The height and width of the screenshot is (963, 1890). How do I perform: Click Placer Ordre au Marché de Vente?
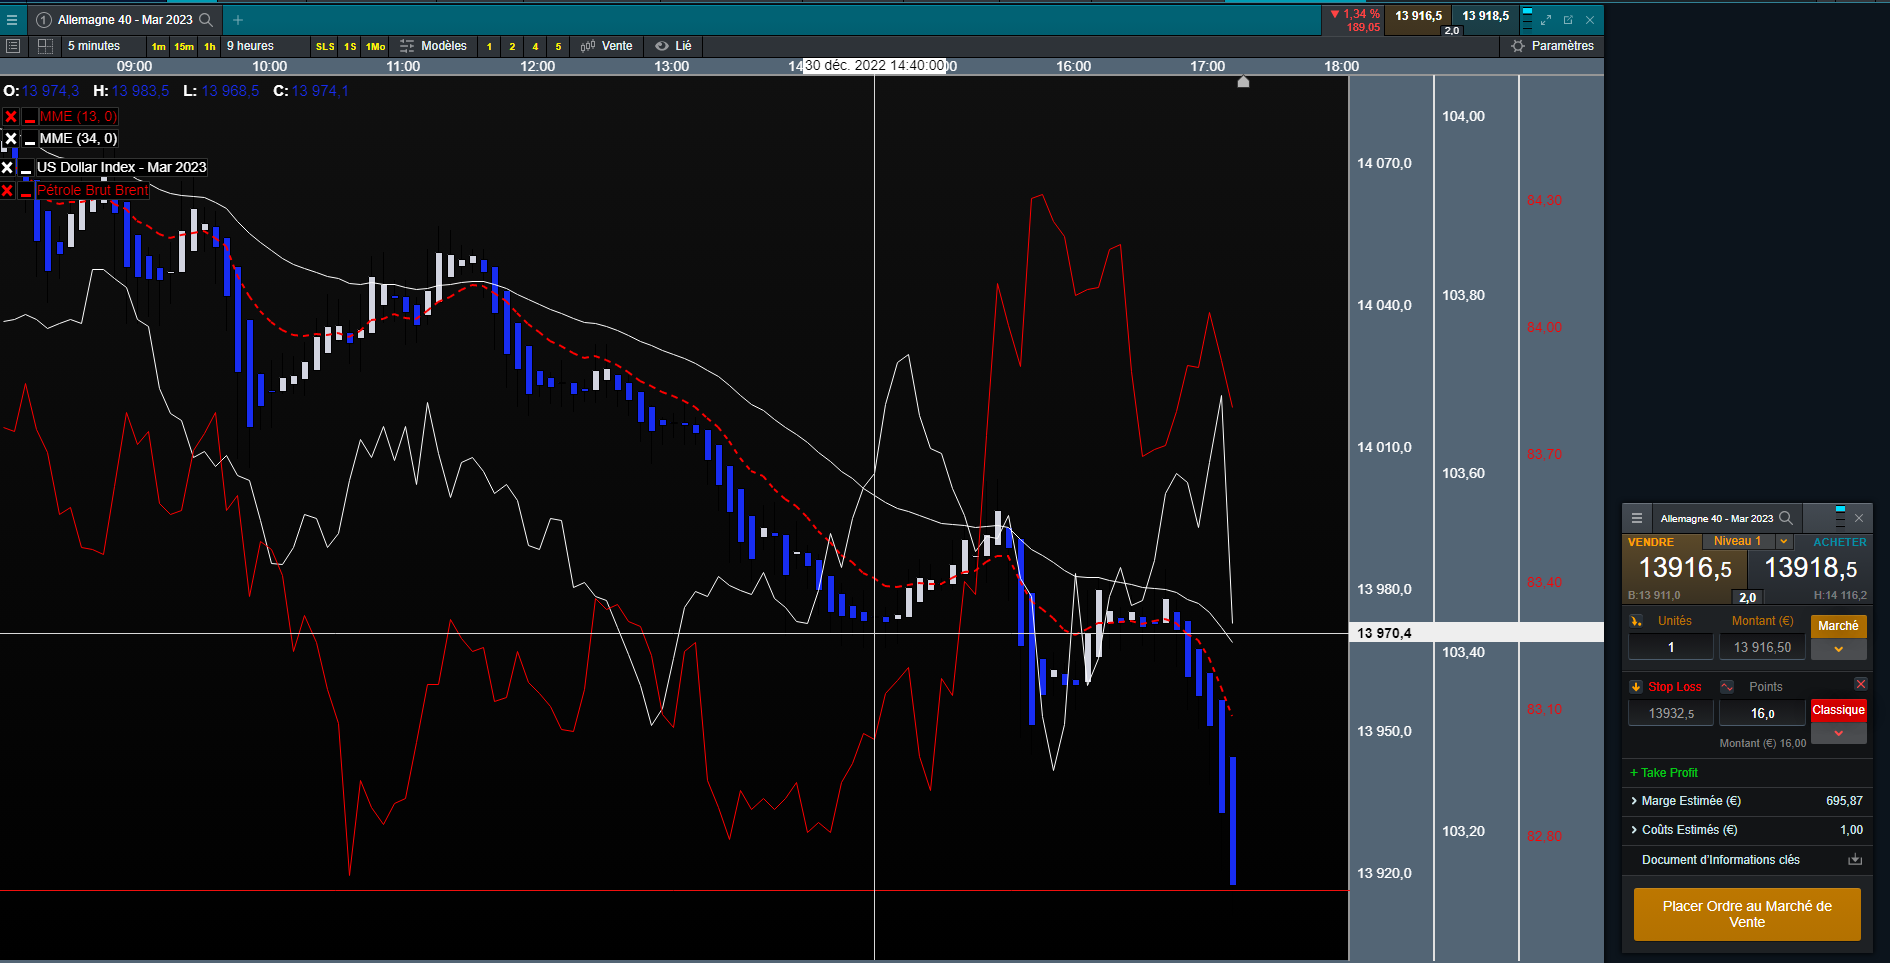click(x=1746, y=914)
